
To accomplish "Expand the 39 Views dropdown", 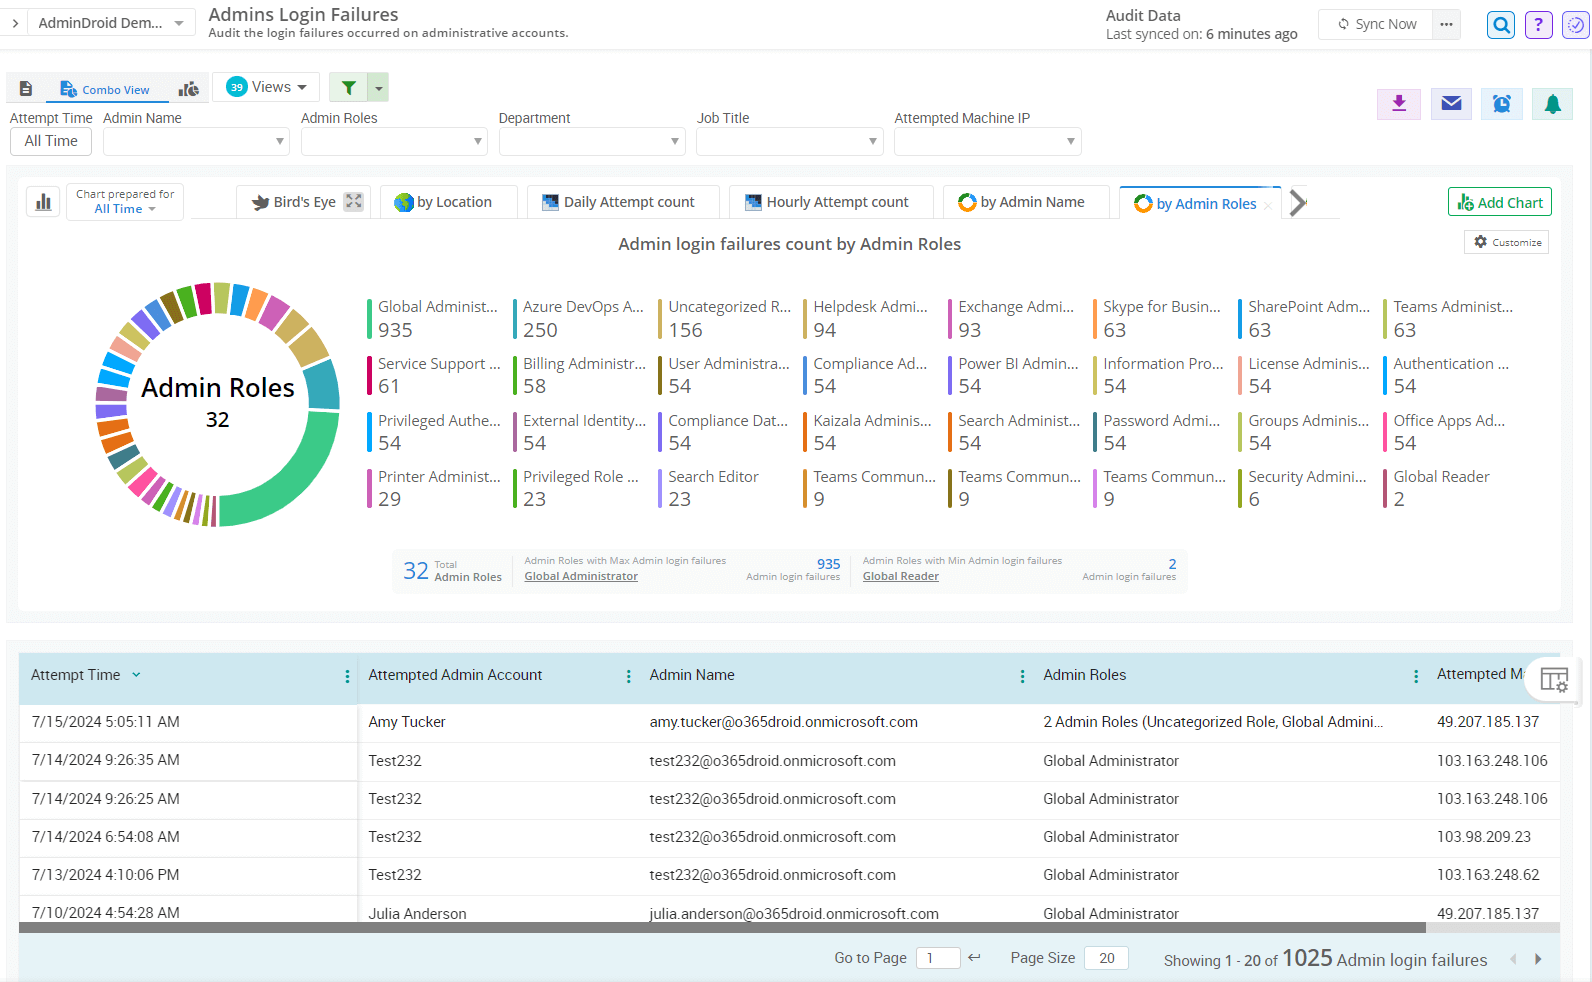I will [266, 87].
